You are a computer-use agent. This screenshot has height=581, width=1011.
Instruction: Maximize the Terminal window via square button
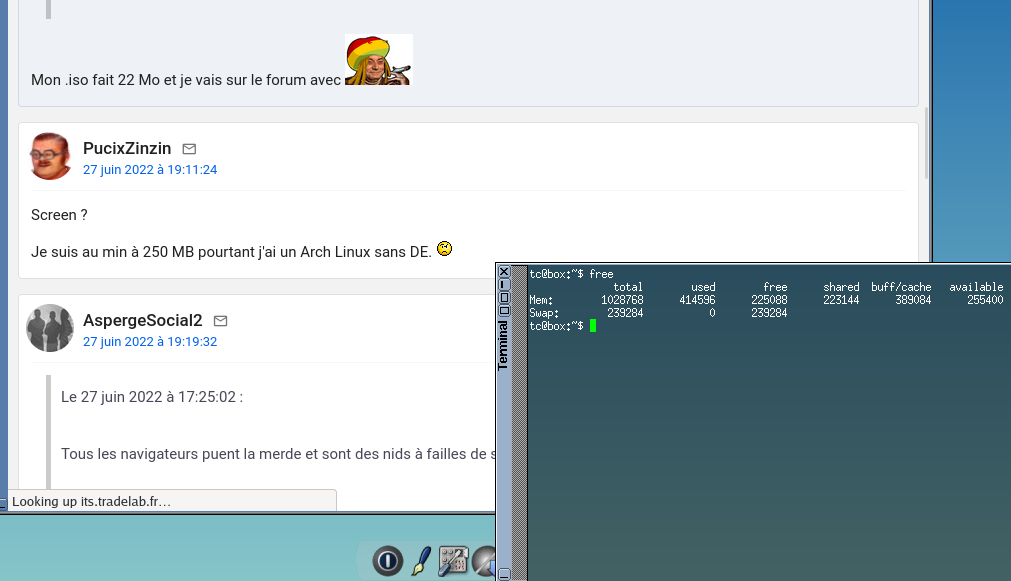504,297
